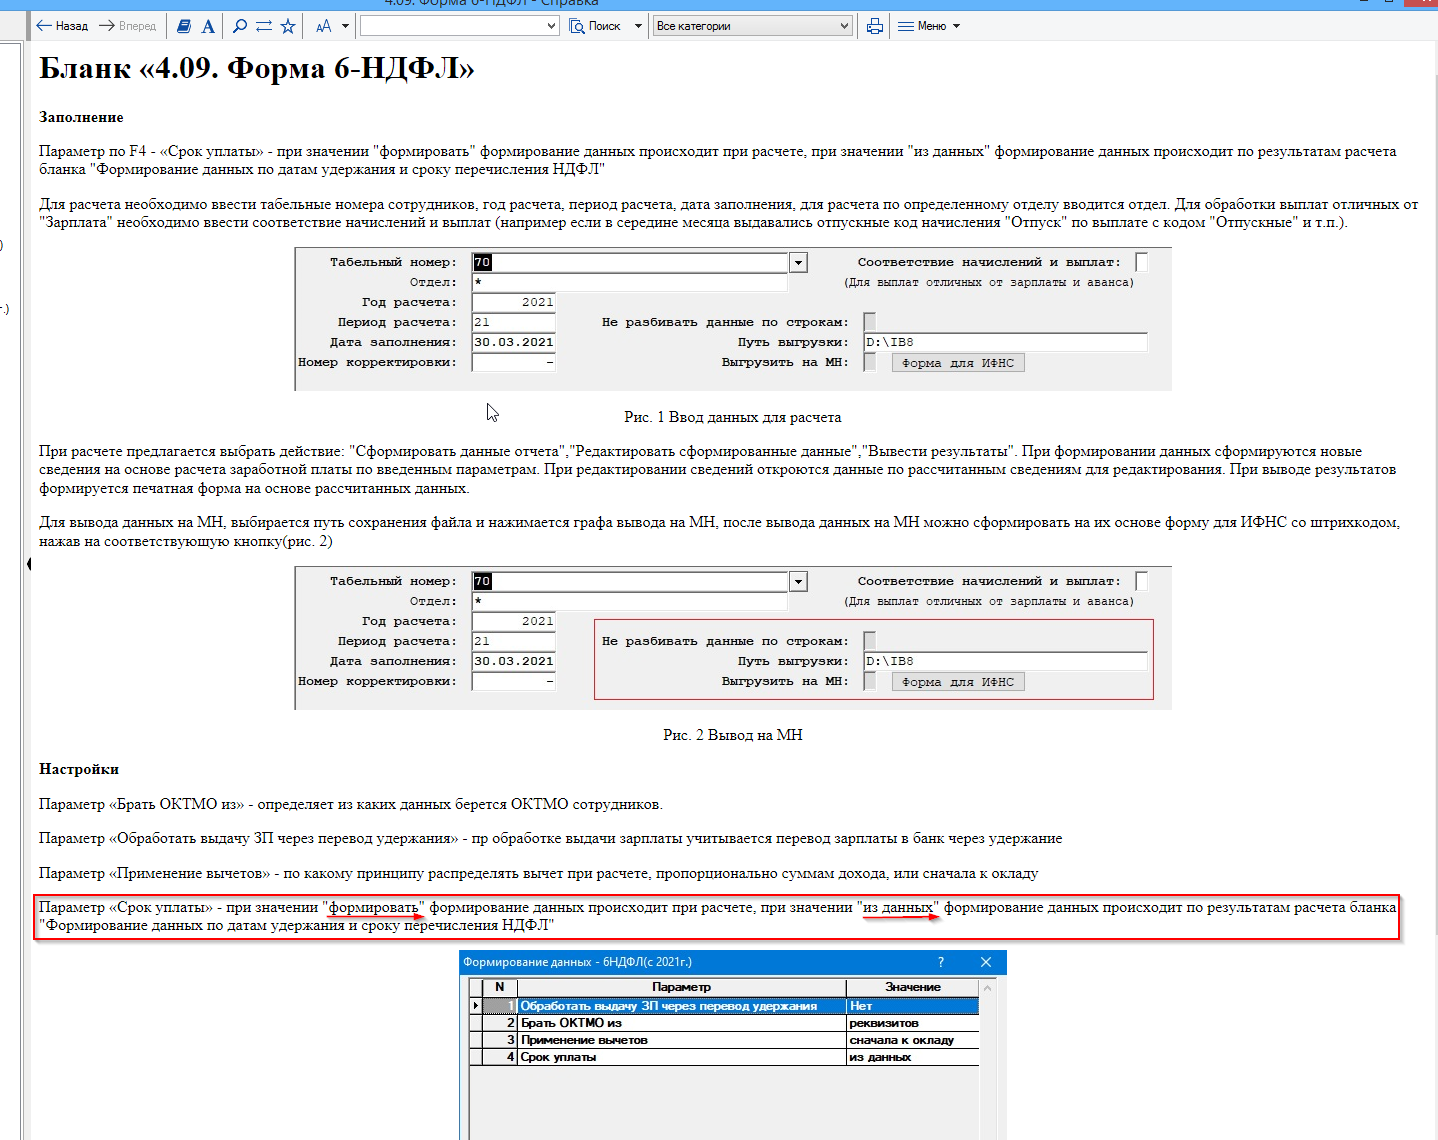Click the value реквизитов cell
Screen dimensions: 1438x1140
point(912,1023)
